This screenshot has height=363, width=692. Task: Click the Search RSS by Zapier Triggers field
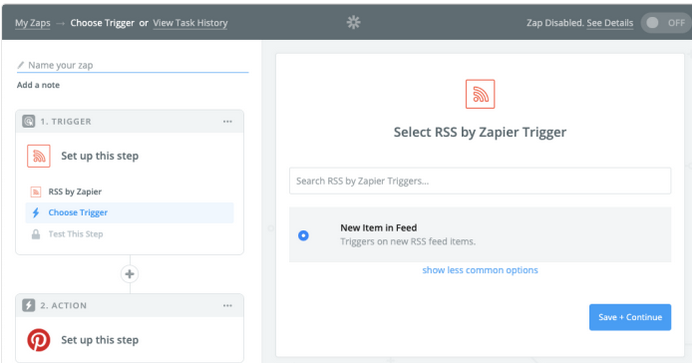click(480, 181)
